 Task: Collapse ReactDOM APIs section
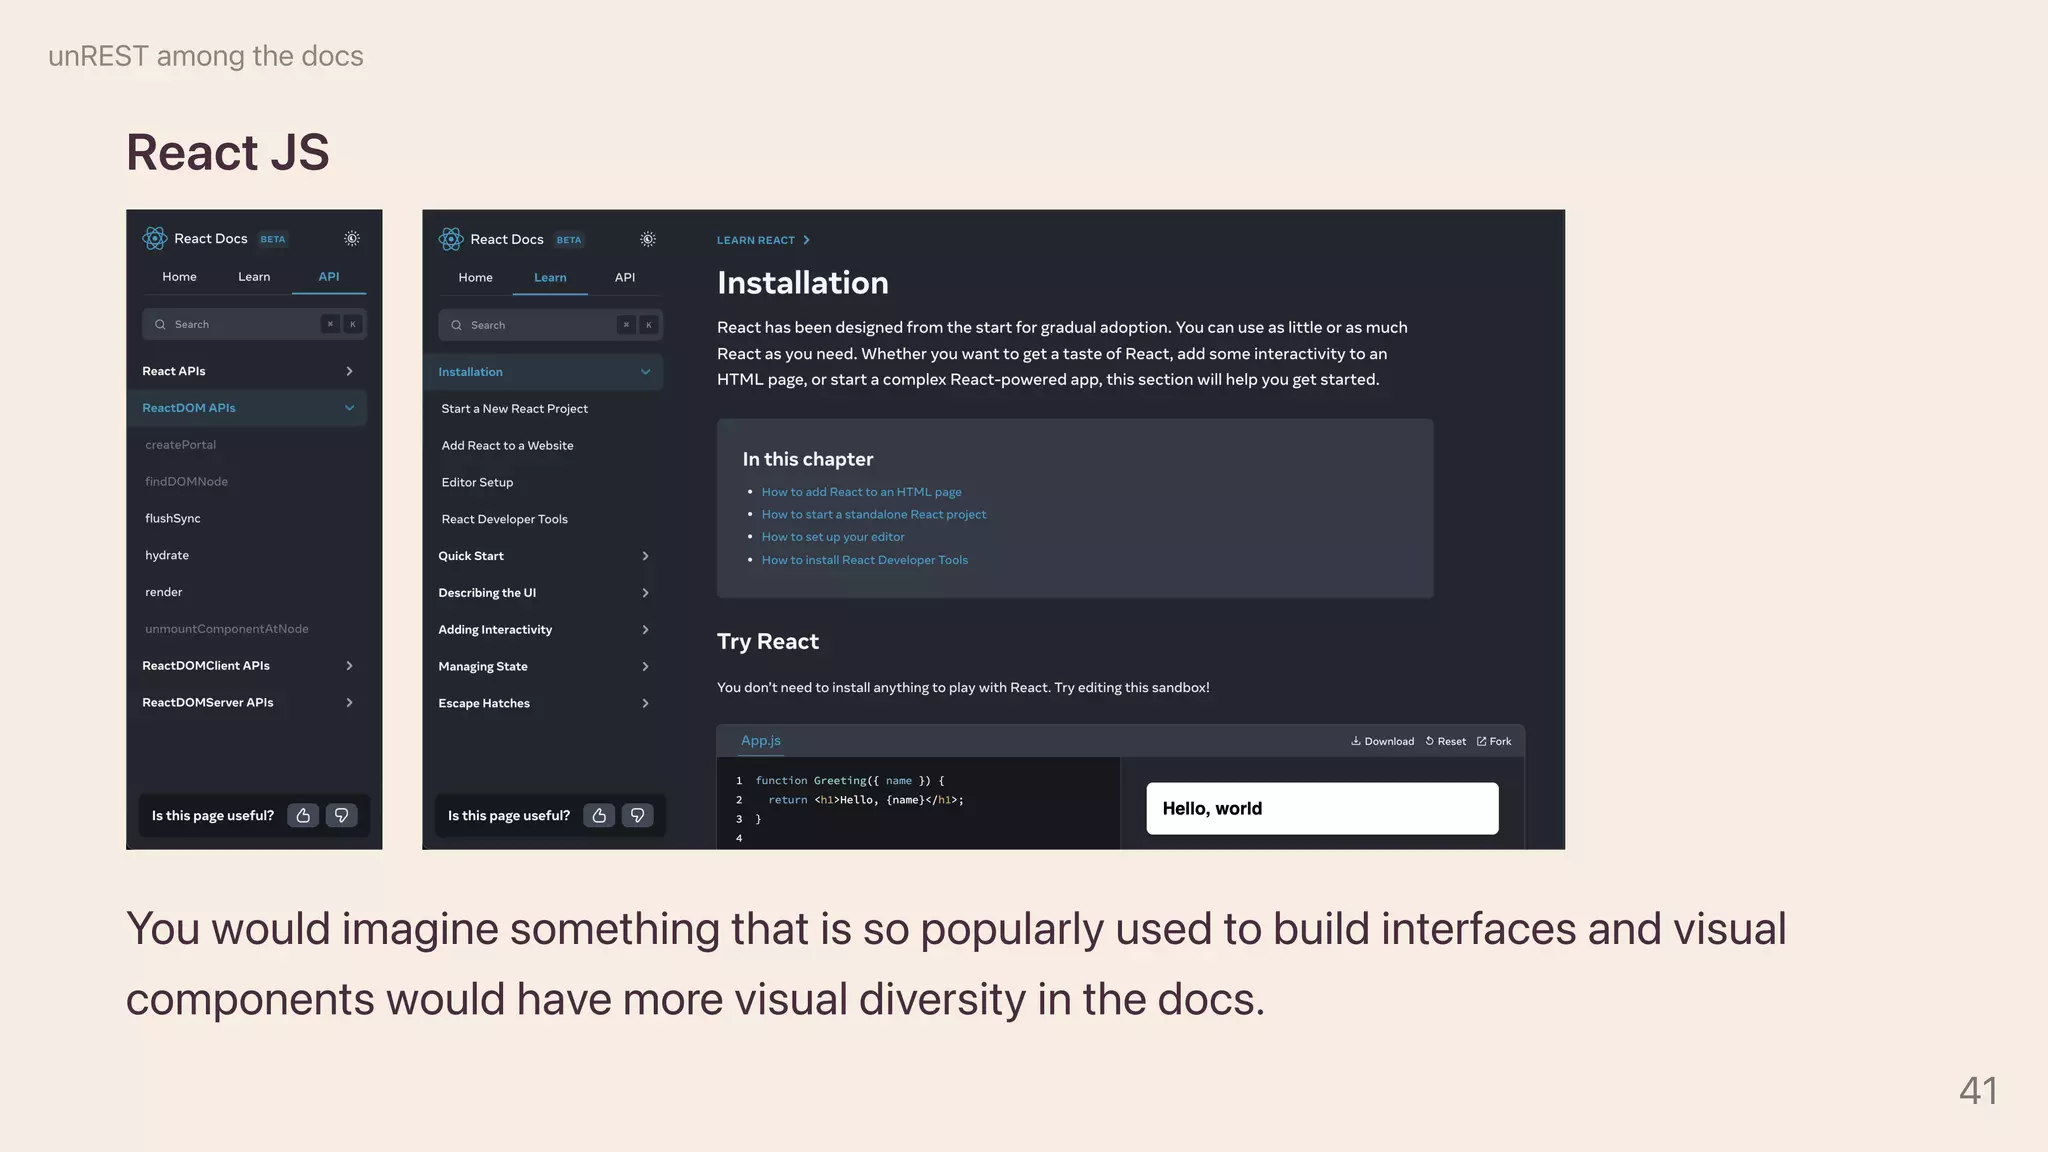248,408
